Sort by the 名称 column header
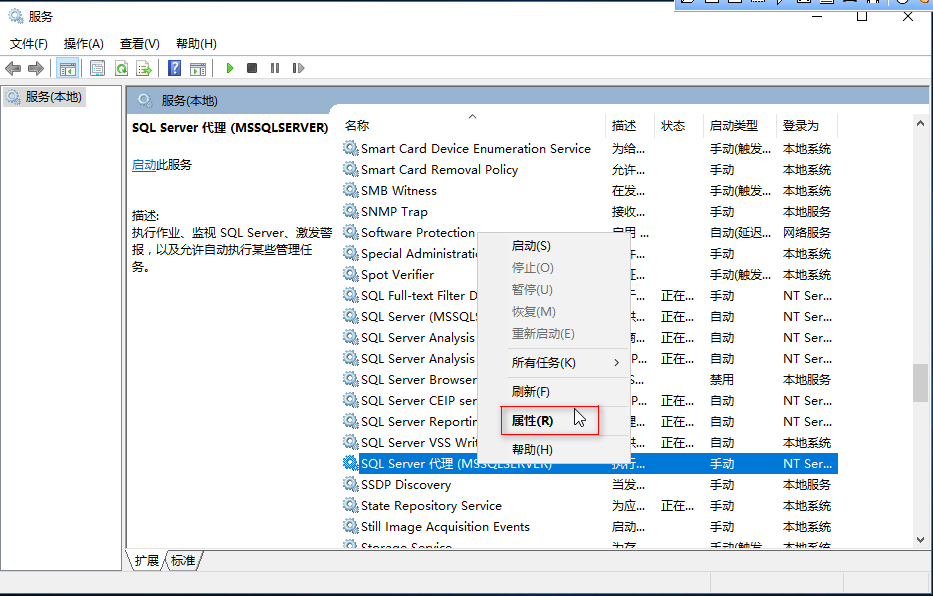Screen dimensions: 933x596 point(474,126)
